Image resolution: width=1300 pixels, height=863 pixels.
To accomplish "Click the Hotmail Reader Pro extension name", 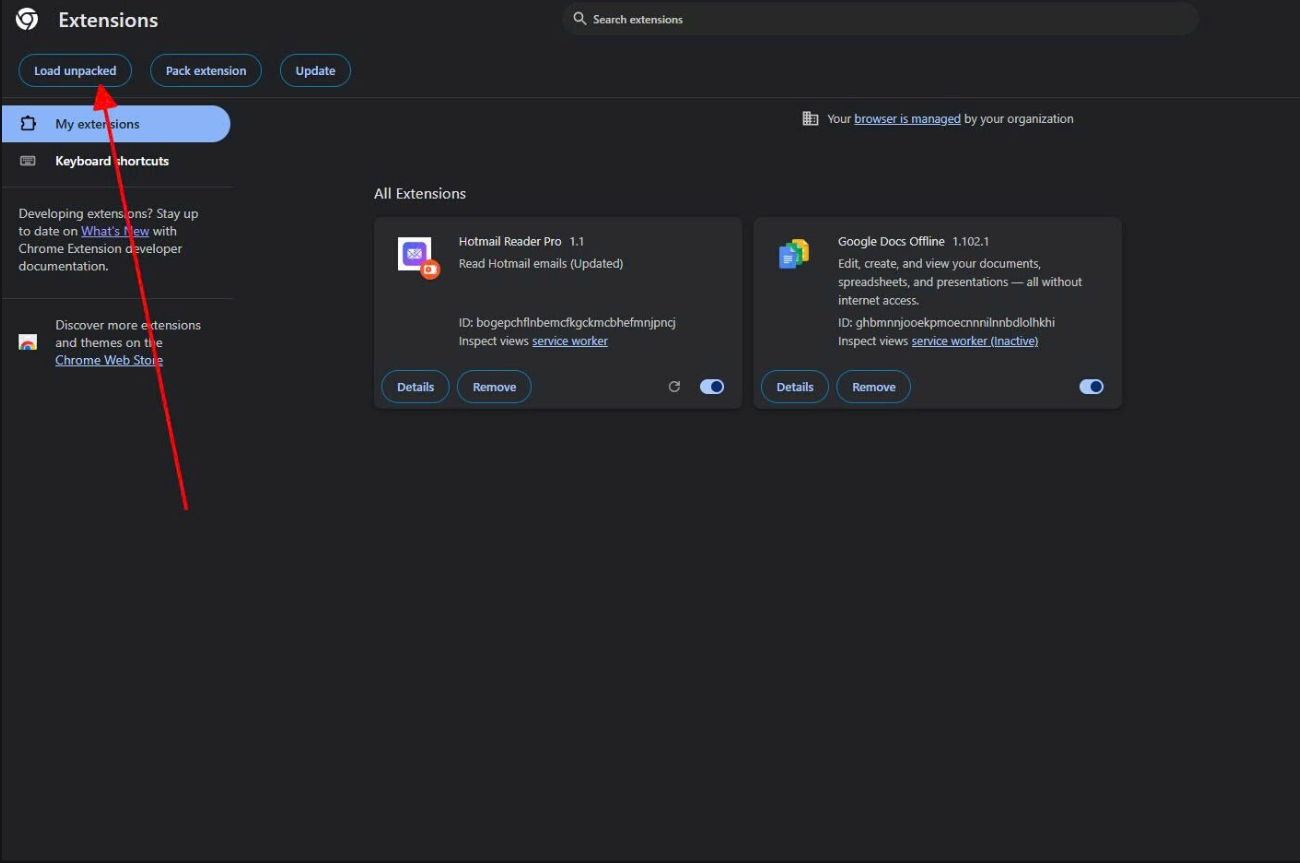I will (x=510, y=241).
